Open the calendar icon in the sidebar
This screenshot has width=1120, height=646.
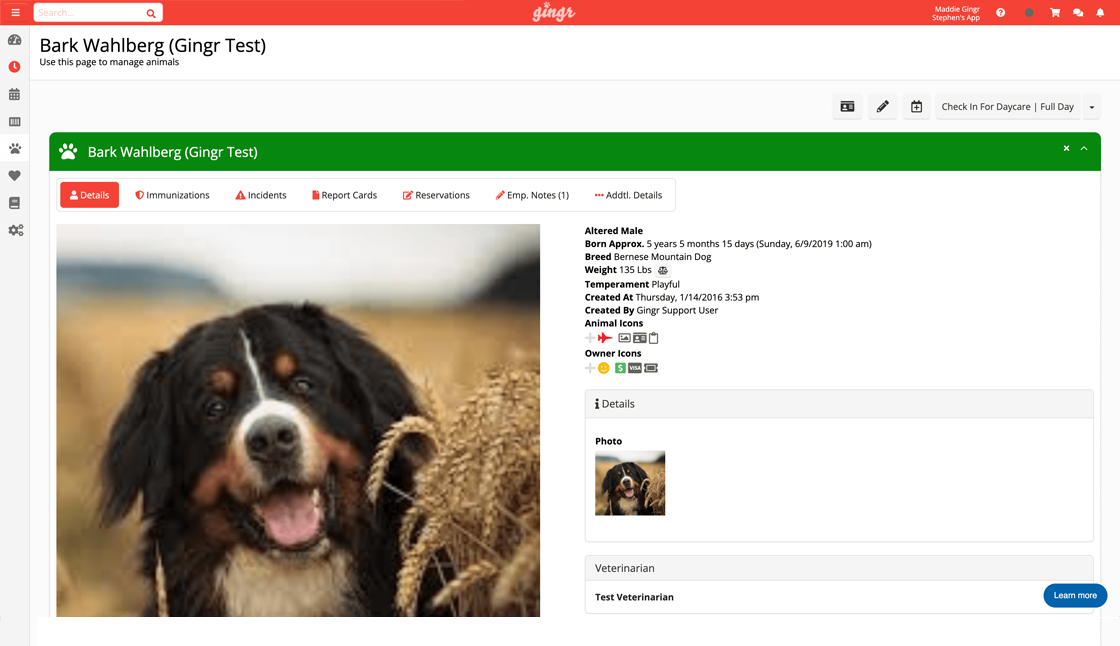[x=14, y=94]
